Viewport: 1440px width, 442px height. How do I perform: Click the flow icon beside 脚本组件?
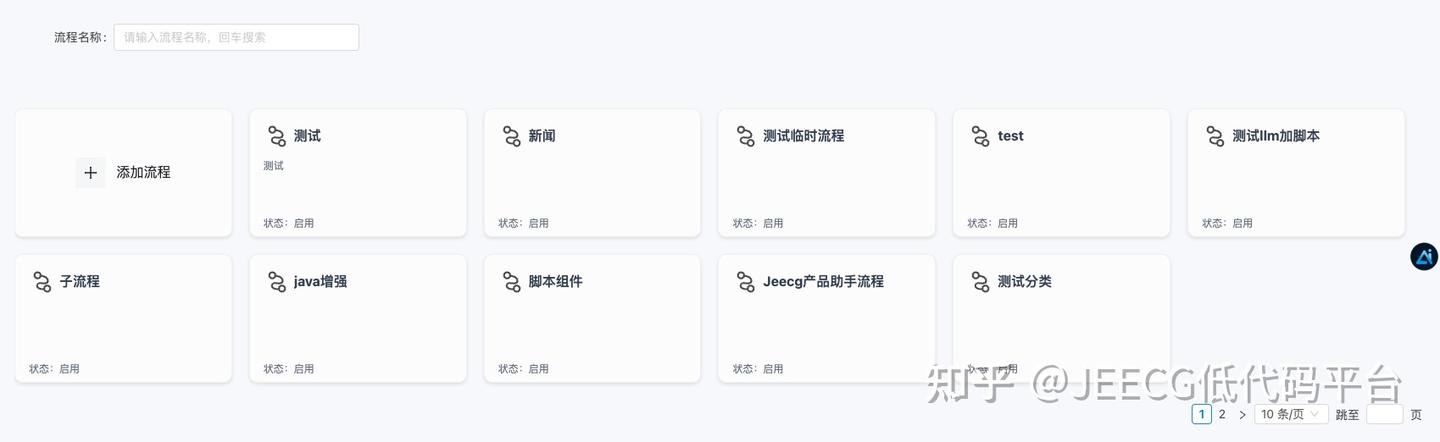coord(512,282)
